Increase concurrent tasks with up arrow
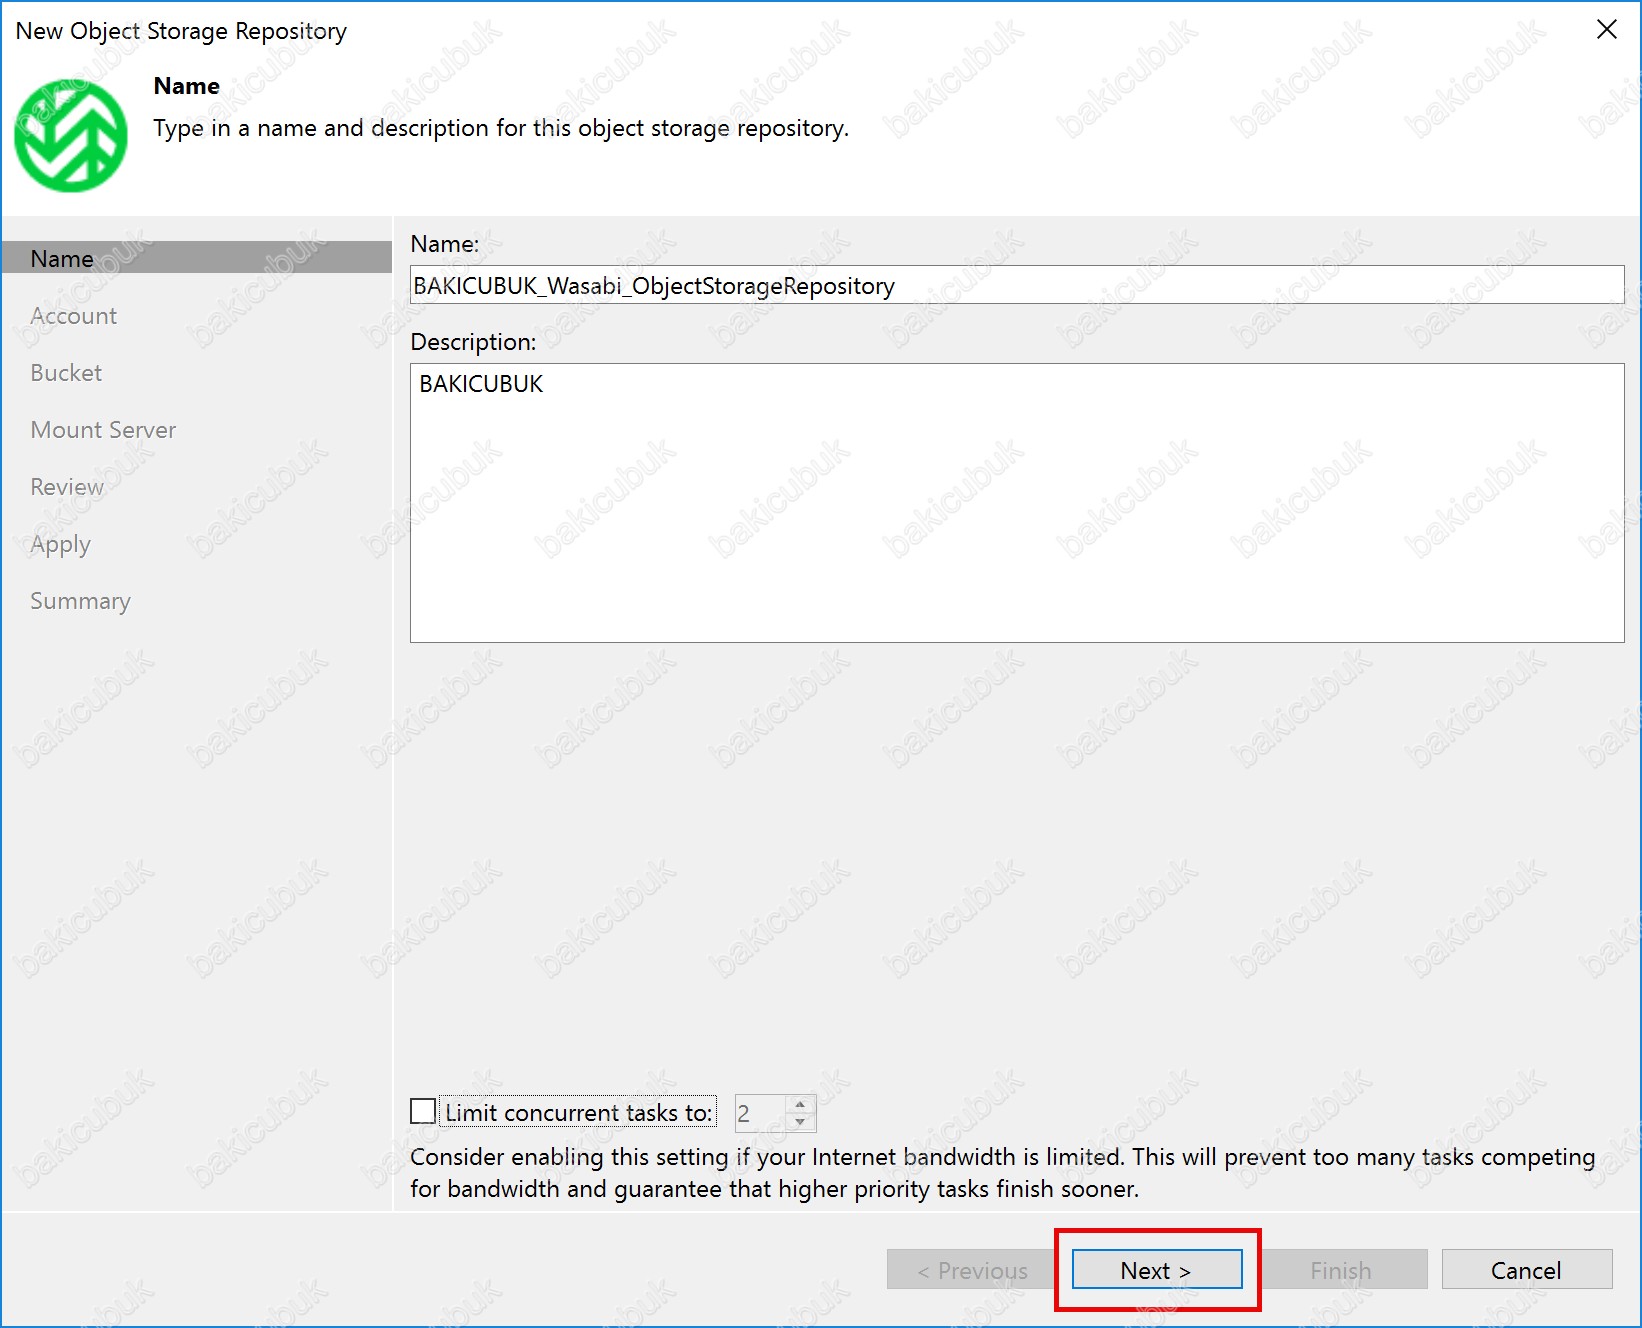The image size is (1642, 1328). tap(800, 1105)
